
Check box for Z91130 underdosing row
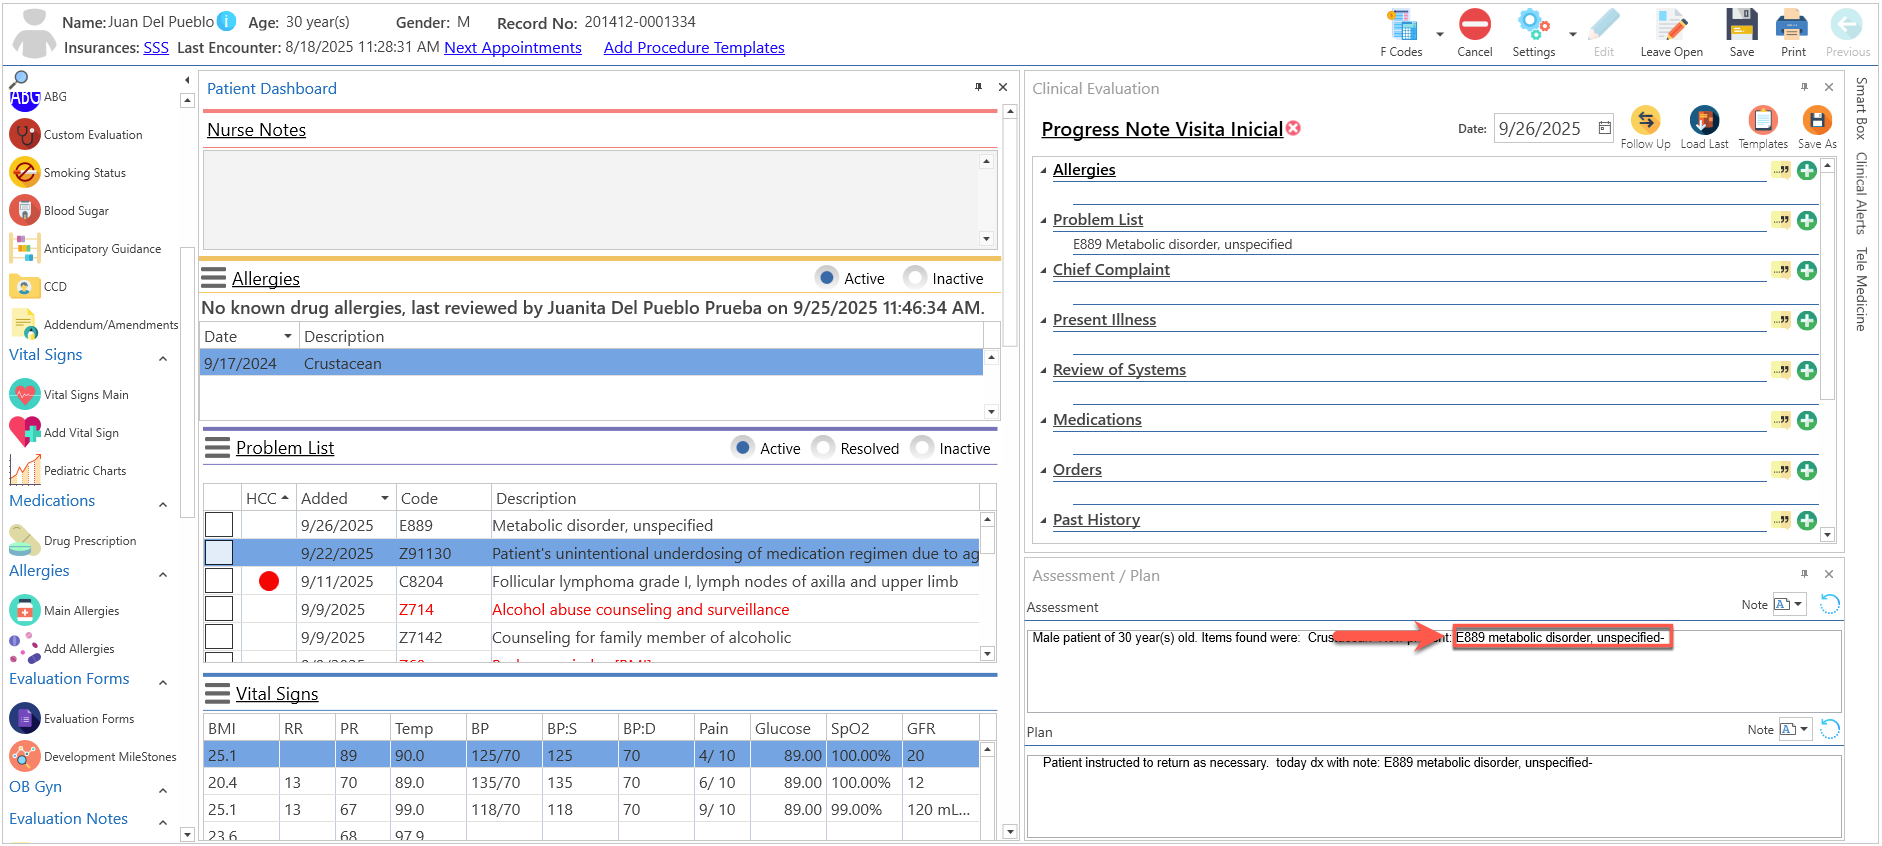click(x=219, y=553)
